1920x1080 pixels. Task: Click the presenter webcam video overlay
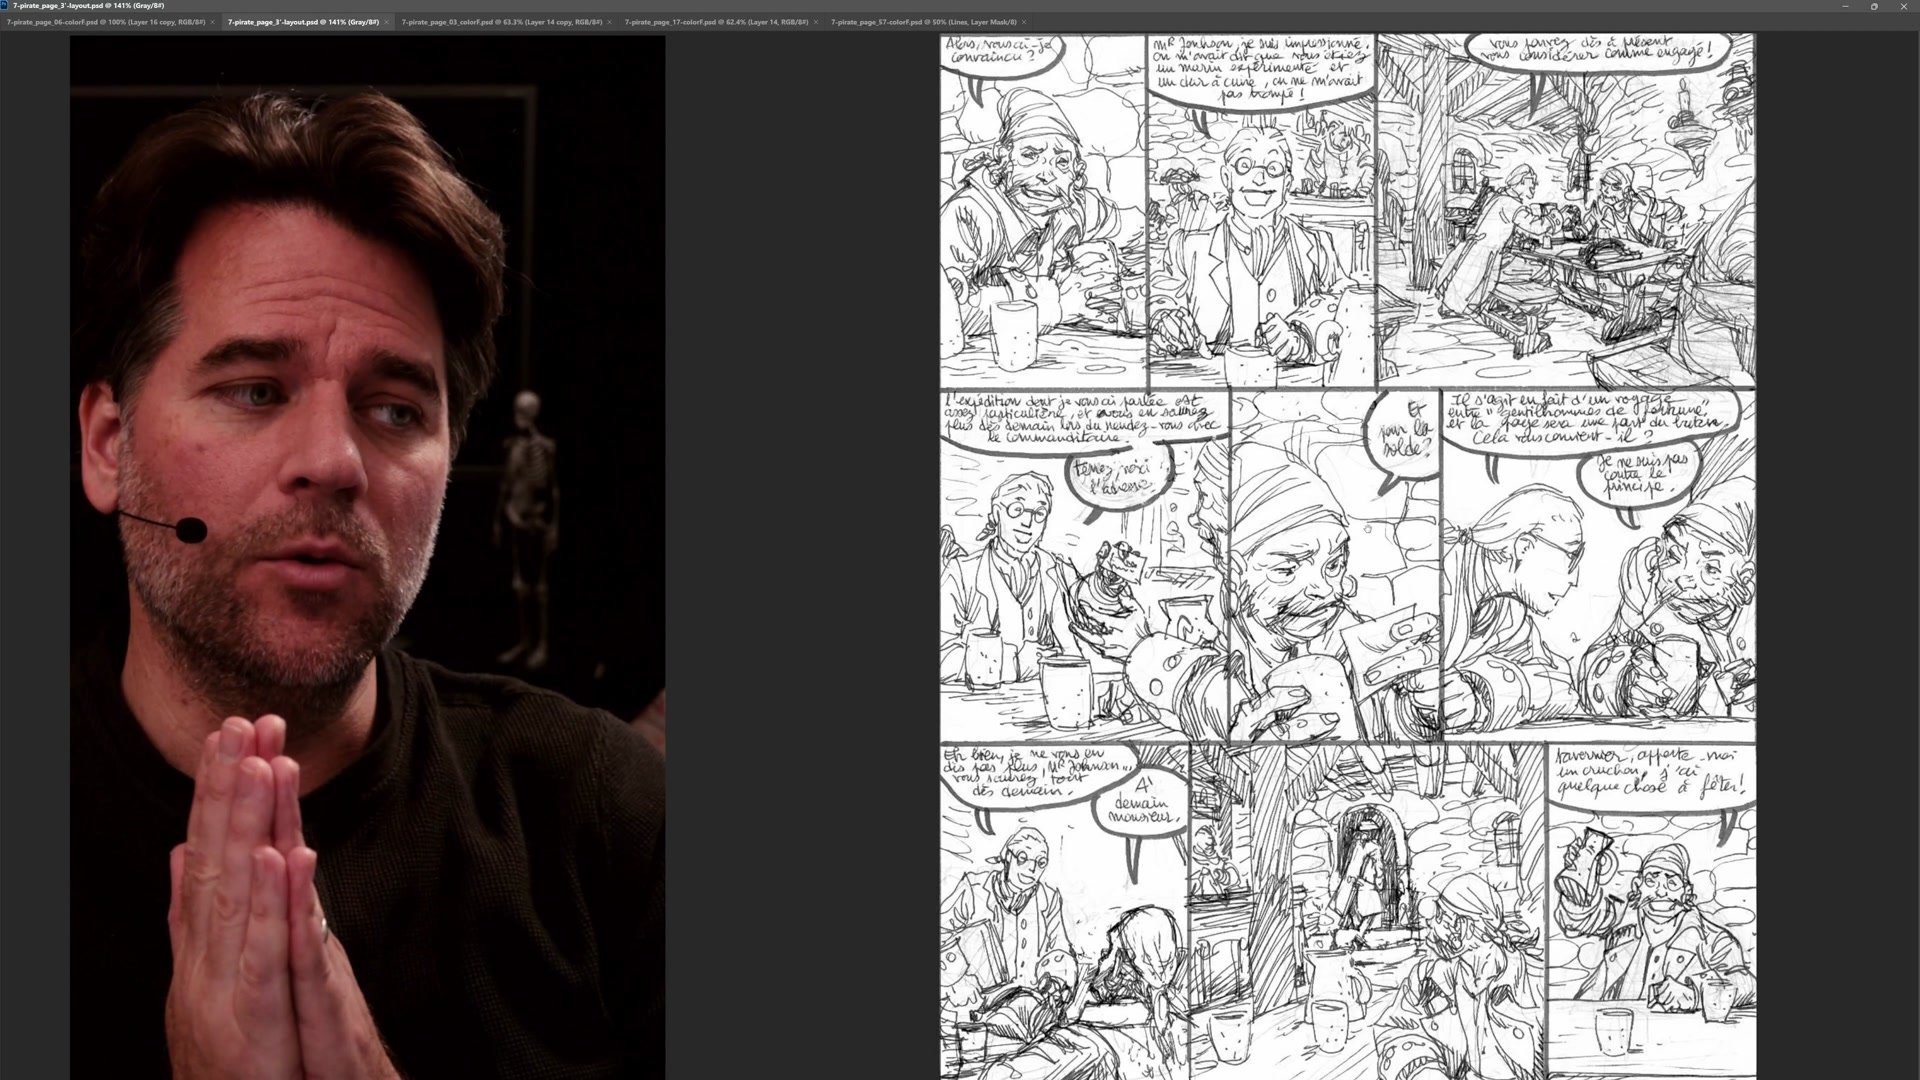coord(367,558)
